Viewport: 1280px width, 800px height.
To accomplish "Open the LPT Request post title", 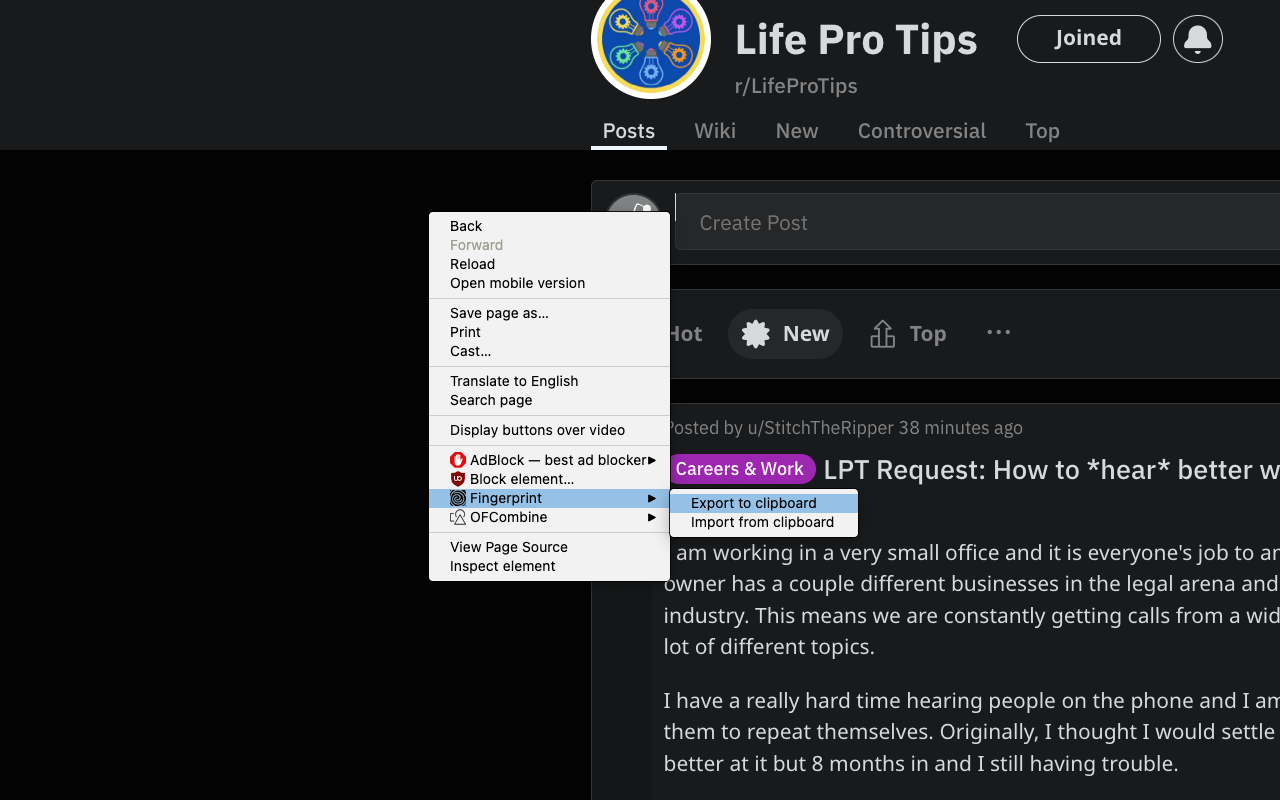I will 1052,469.
